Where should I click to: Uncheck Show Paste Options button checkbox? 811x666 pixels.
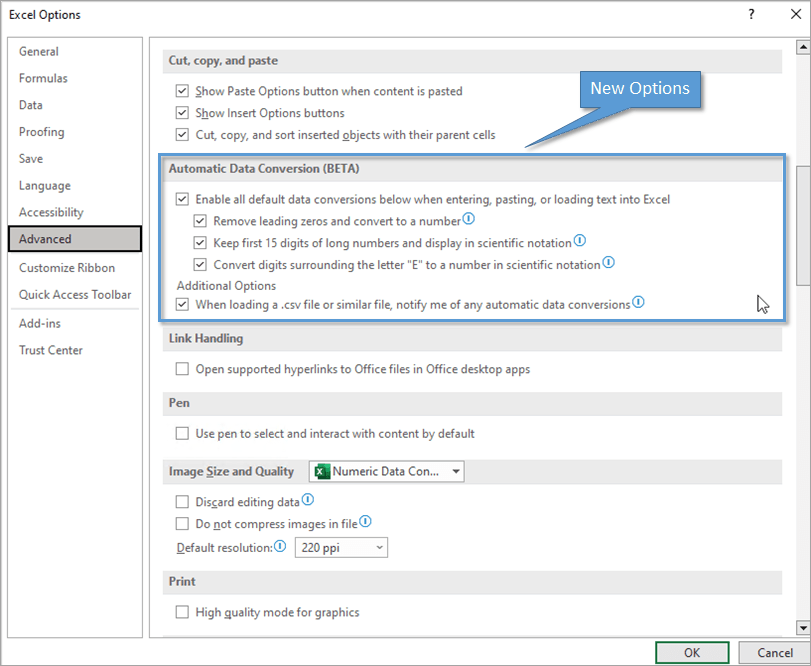(x=182, y=91)
